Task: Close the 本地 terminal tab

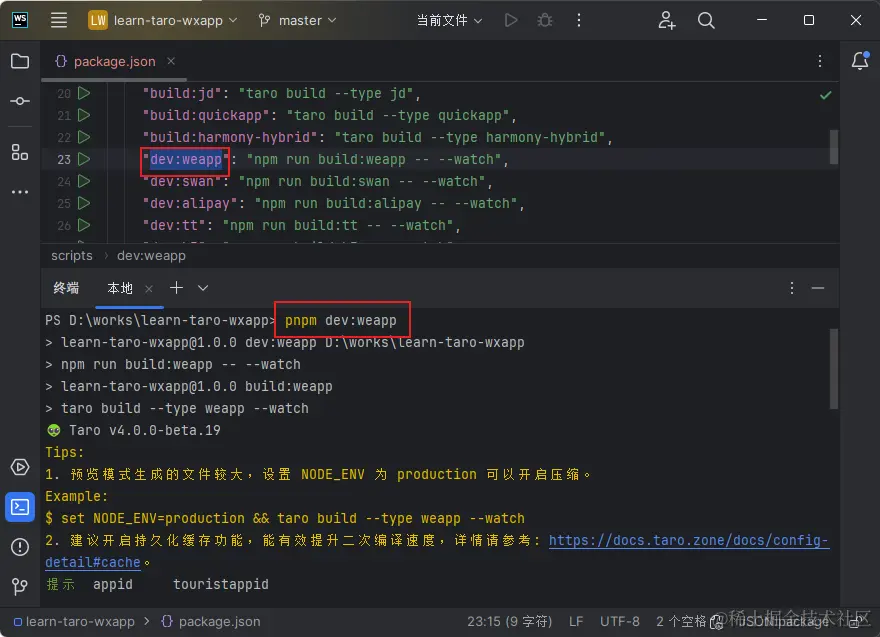Action: [149, 288]
